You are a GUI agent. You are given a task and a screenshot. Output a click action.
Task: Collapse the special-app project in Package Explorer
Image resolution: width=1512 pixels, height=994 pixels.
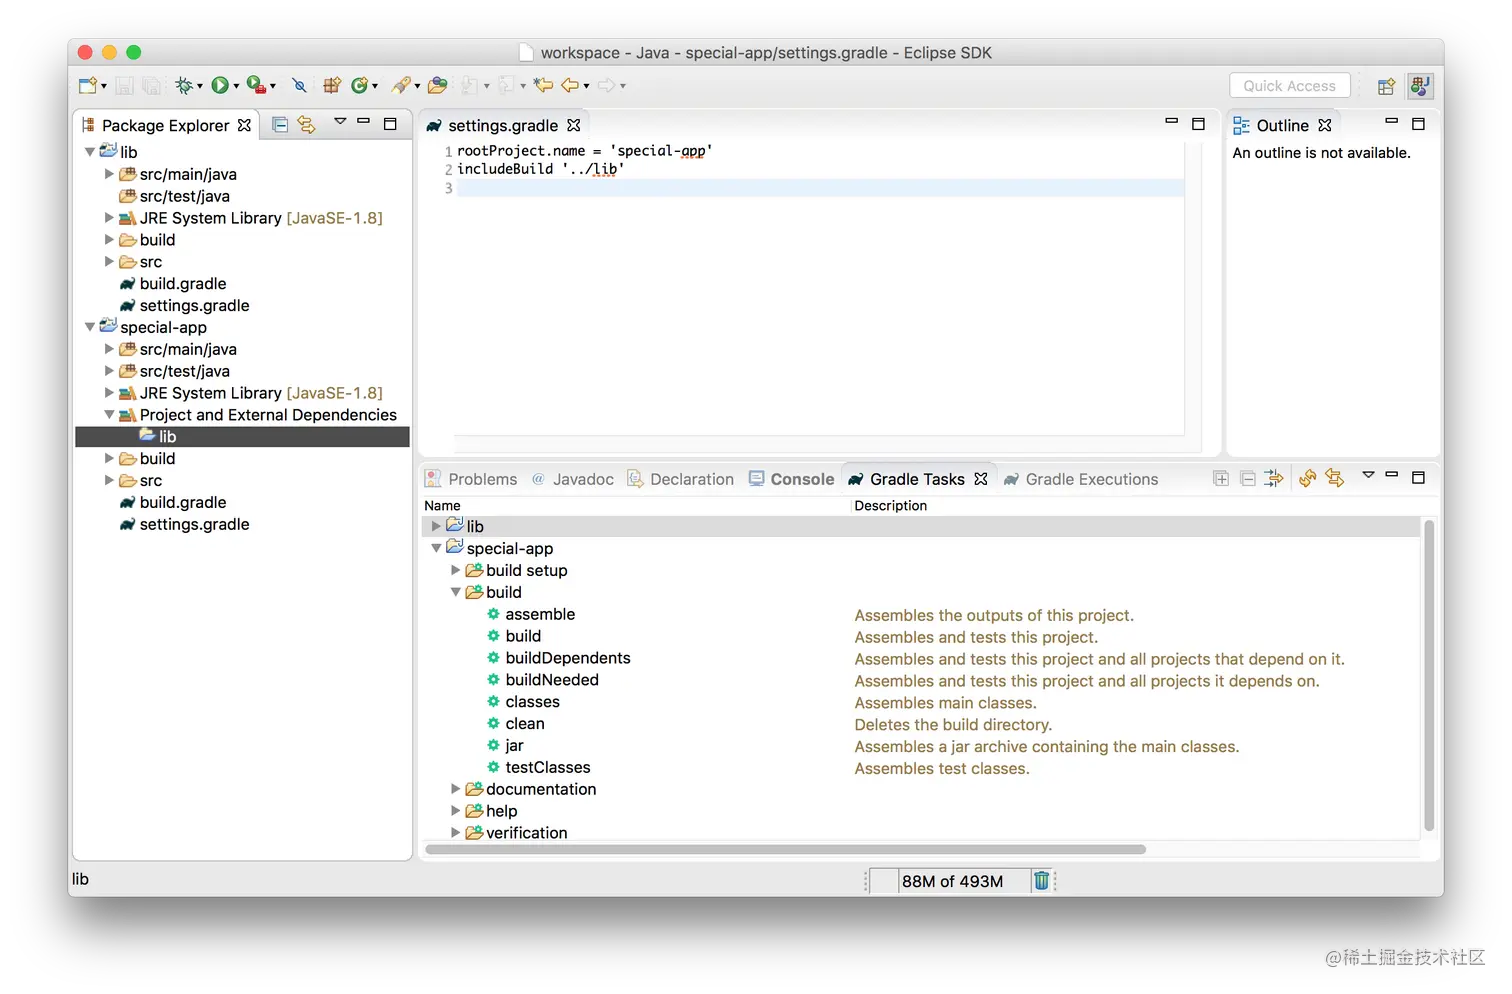coord(90,327)
